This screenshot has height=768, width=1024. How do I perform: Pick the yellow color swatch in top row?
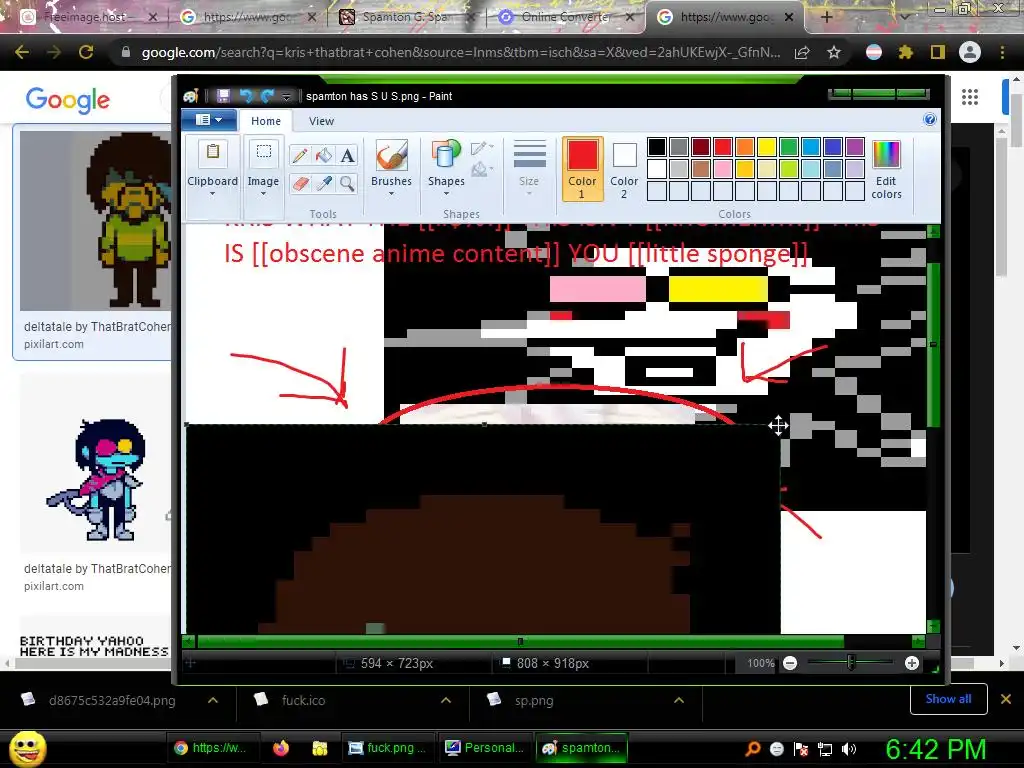pos(767,147)
